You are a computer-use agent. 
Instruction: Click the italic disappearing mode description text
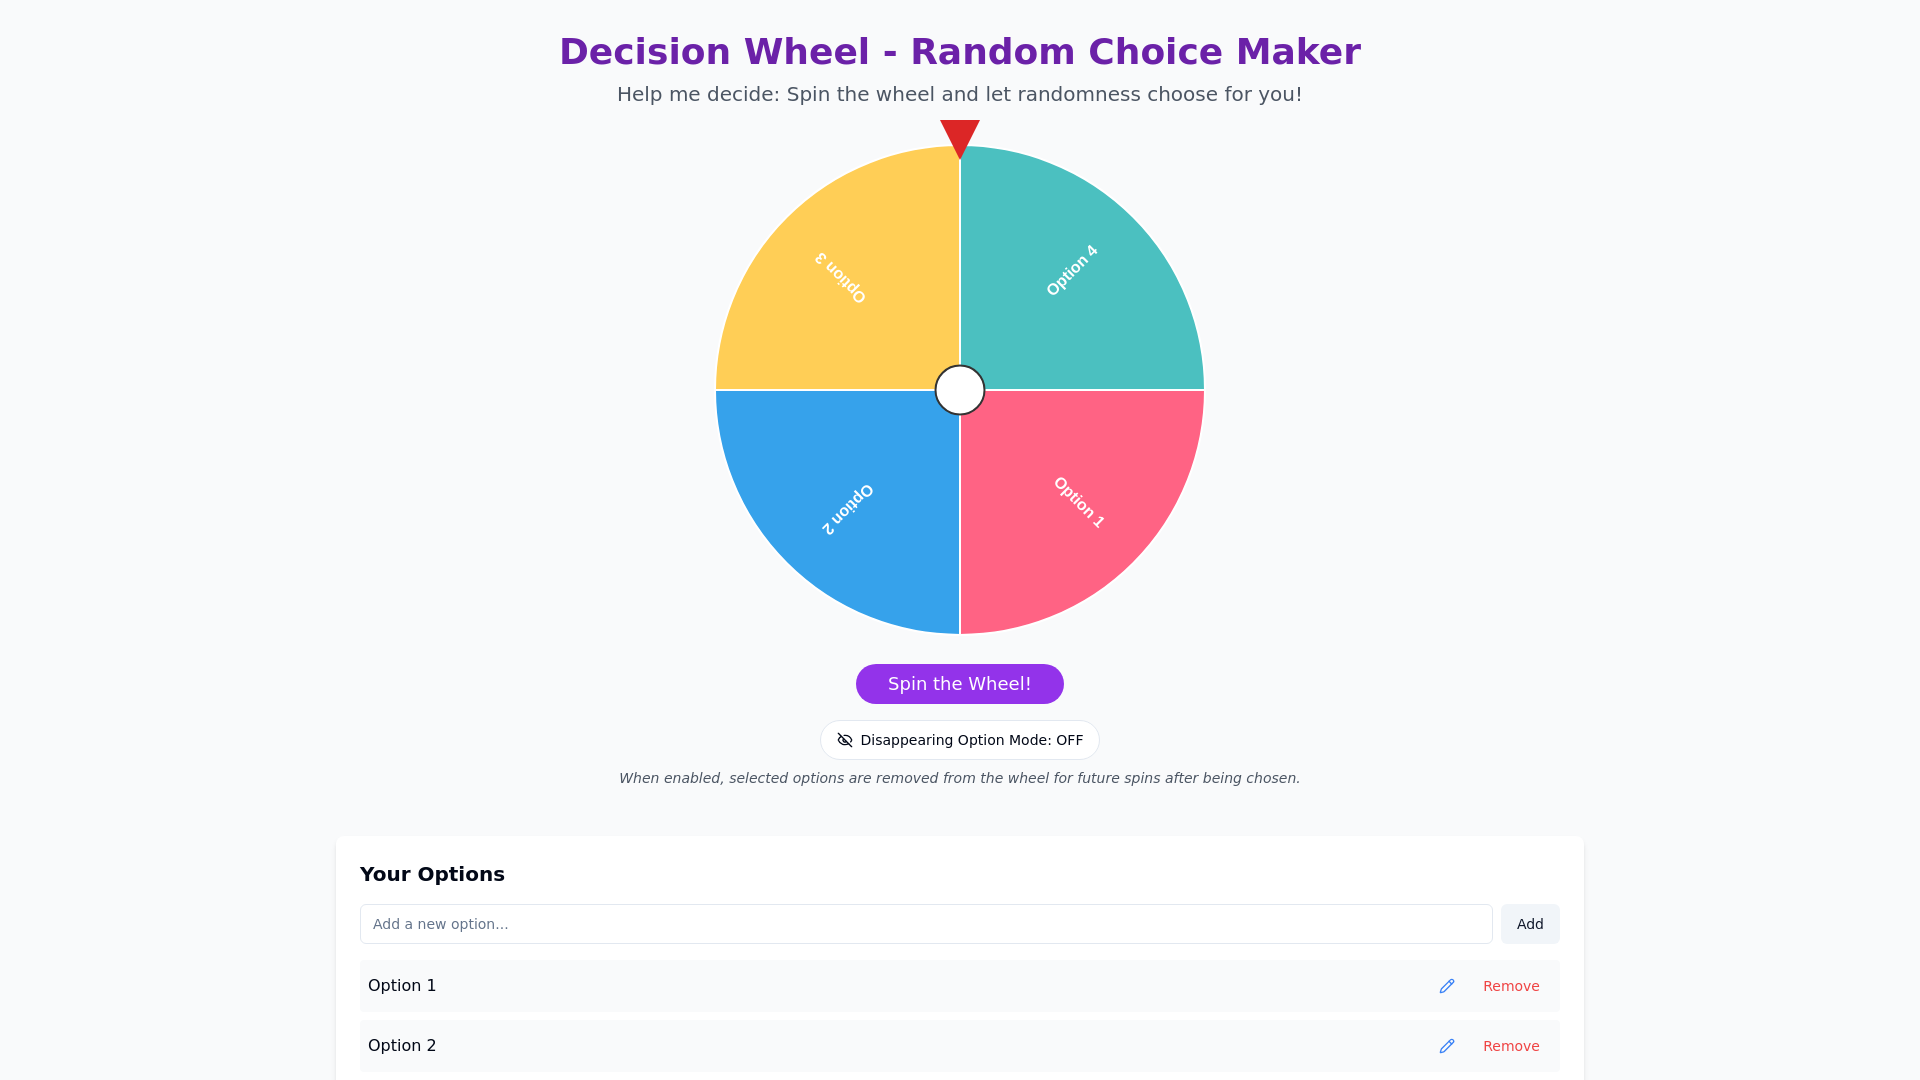(959, 778)
